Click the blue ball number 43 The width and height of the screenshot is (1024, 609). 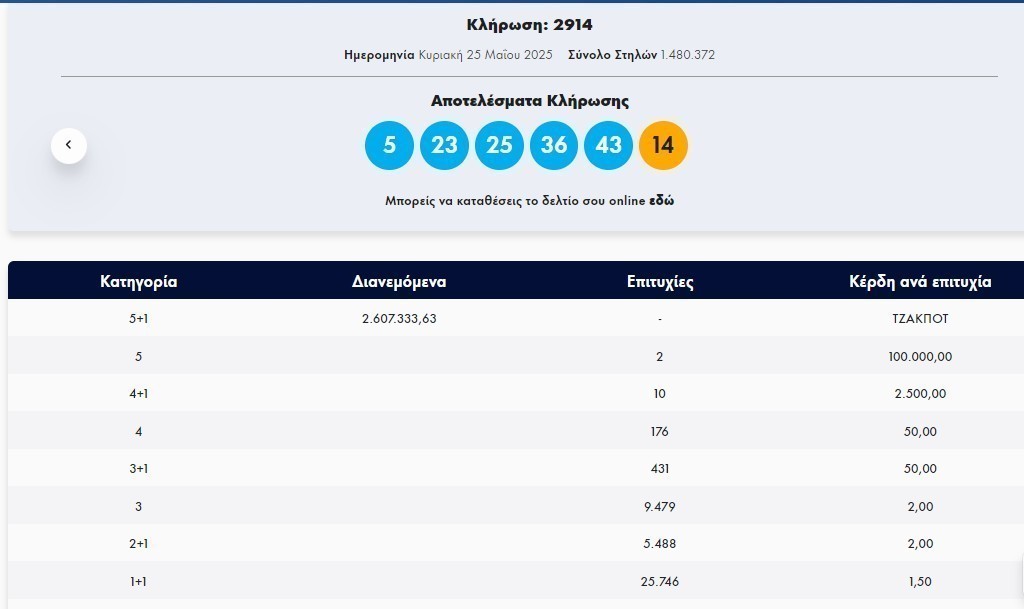coord(608,145)
